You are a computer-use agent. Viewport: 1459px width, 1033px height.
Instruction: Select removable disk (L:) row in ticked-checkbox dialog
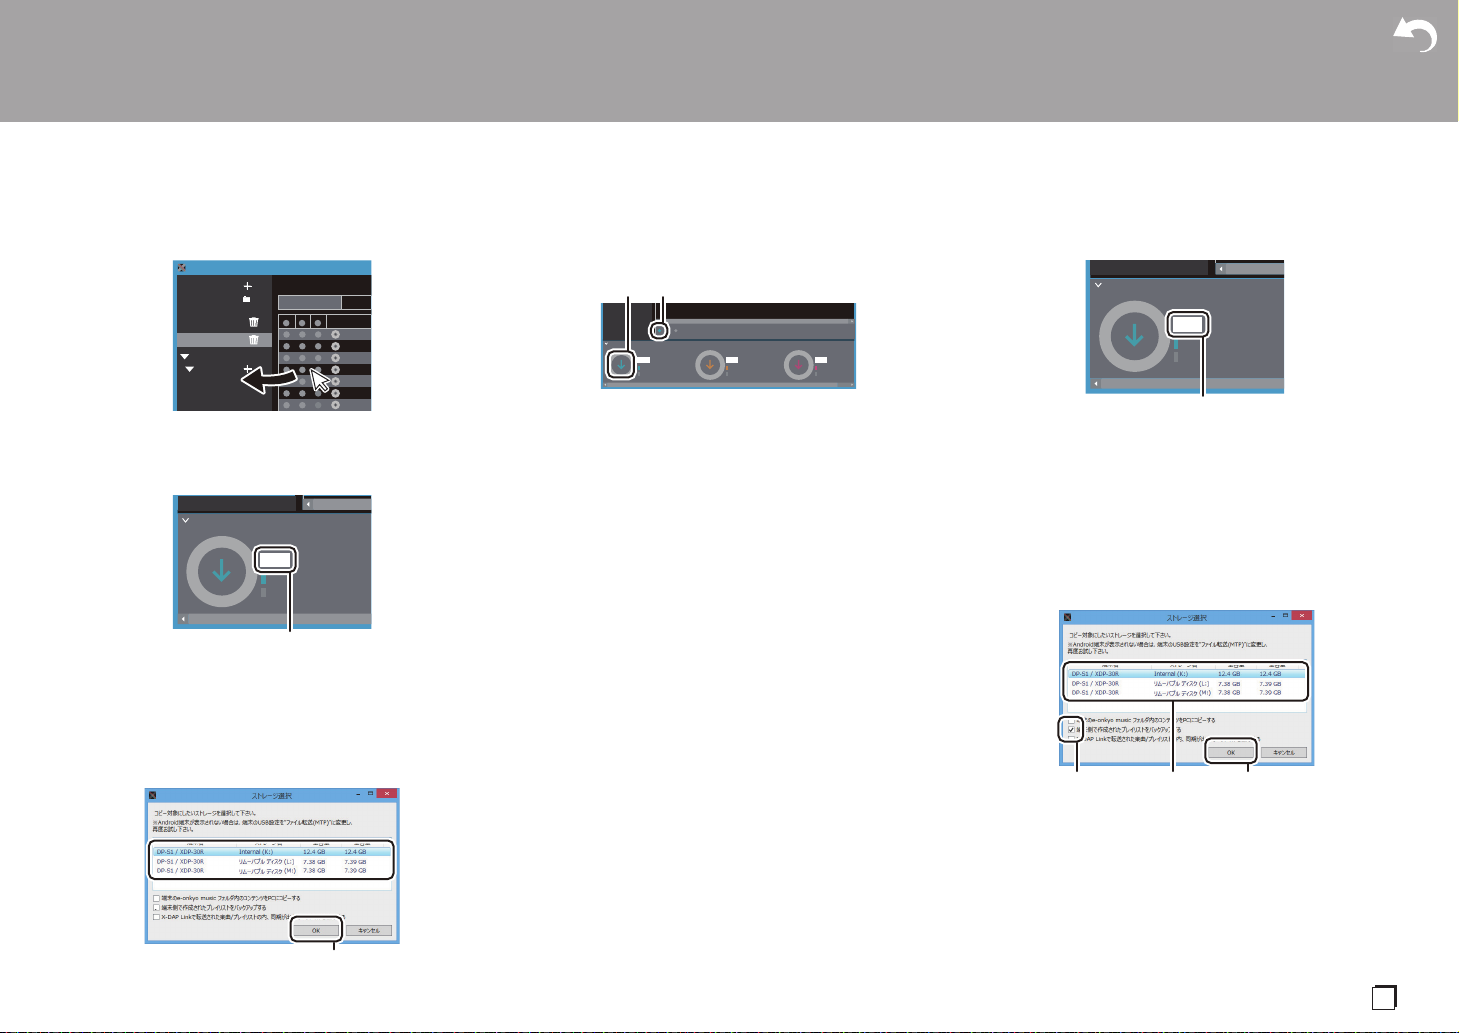[x=1185, y=683]
